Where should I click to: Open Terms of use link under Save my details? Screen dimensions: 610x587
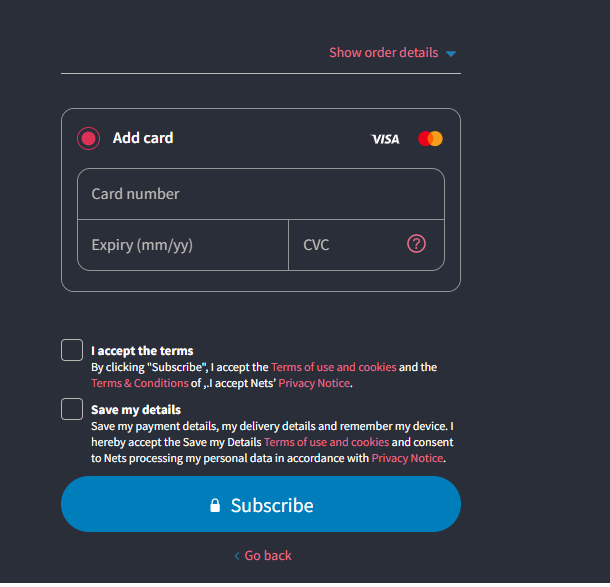pyautogui.click(x=326, y=442)
